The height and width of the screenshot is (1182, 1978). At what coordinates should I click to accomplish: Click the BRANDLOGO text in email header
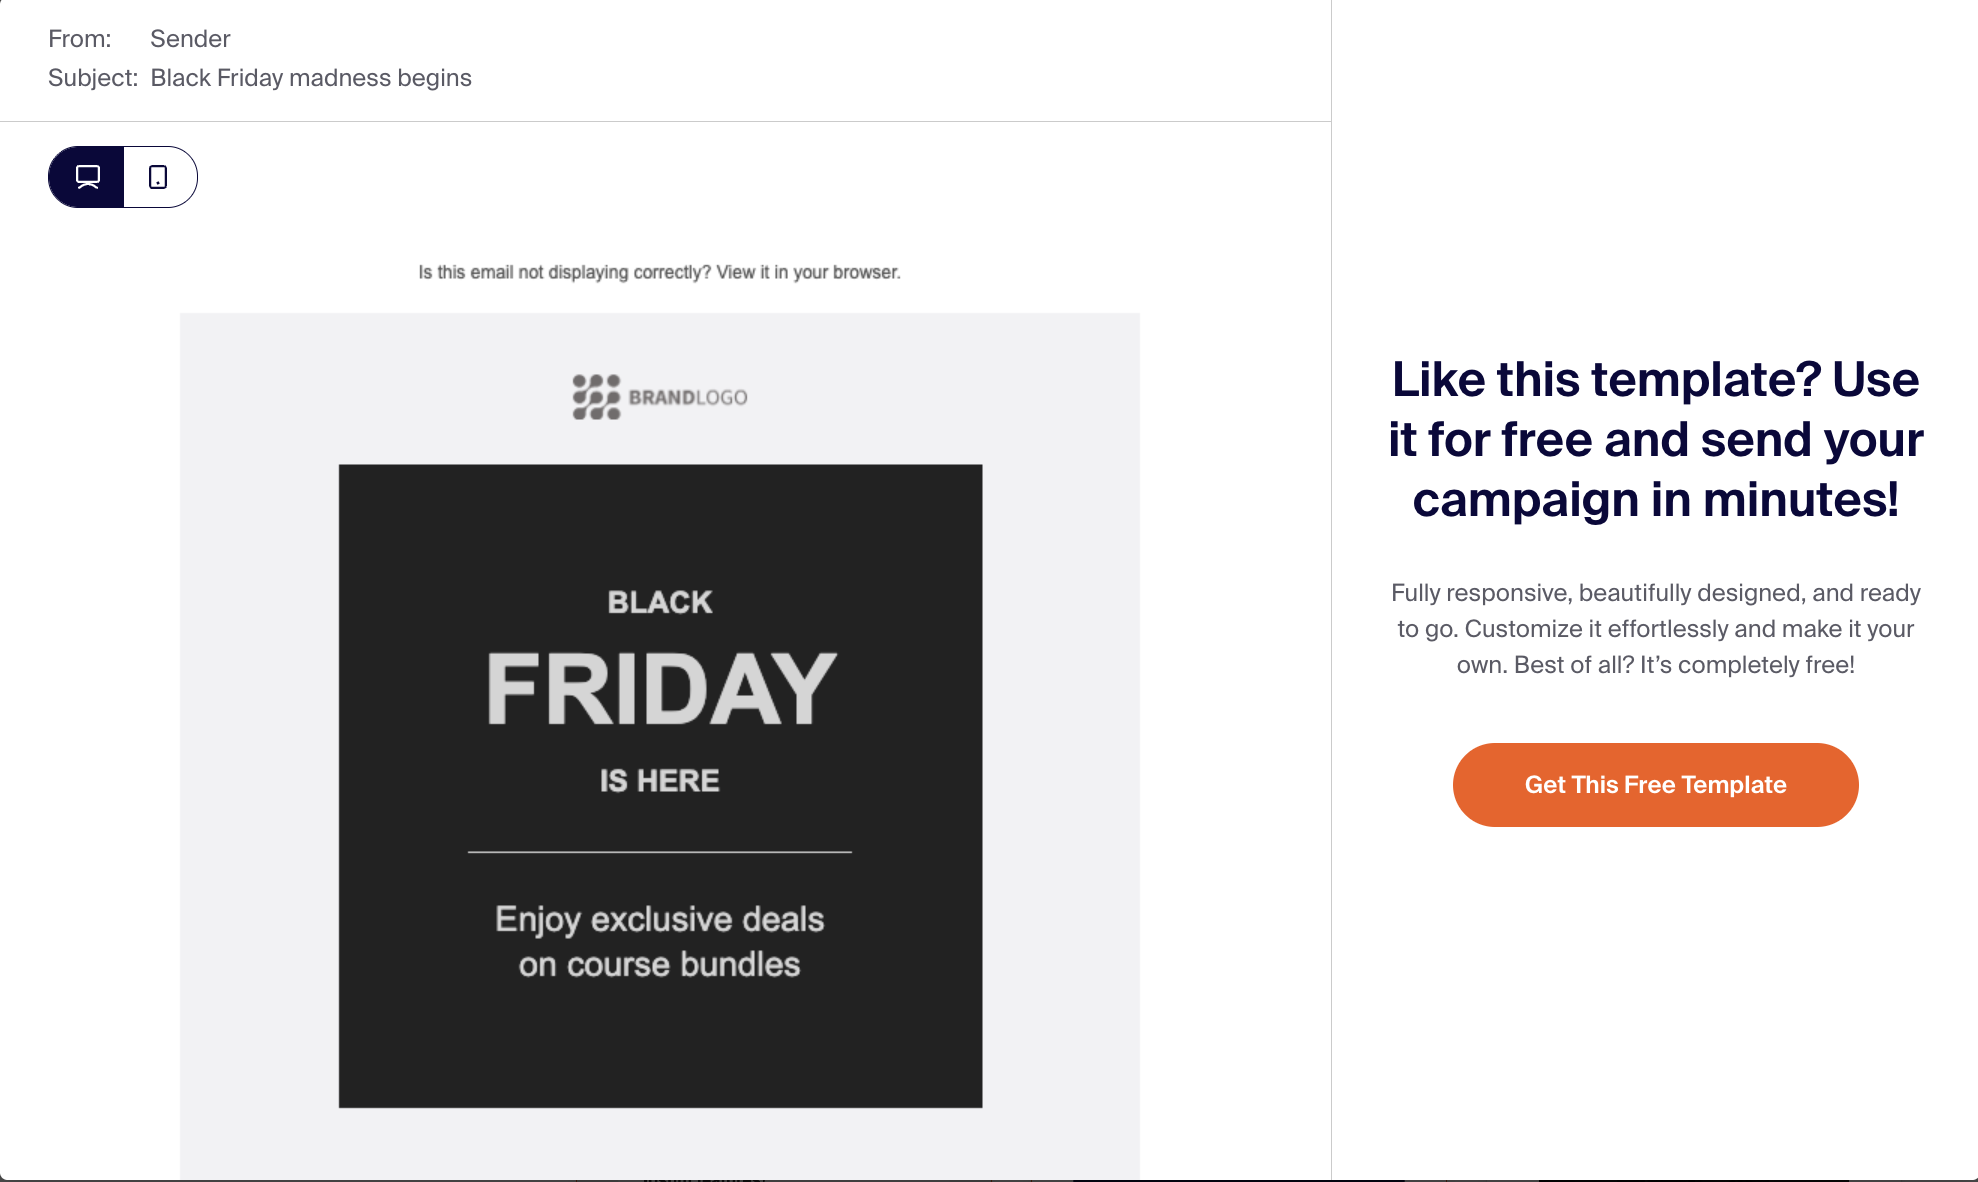(x=688, y=398)
